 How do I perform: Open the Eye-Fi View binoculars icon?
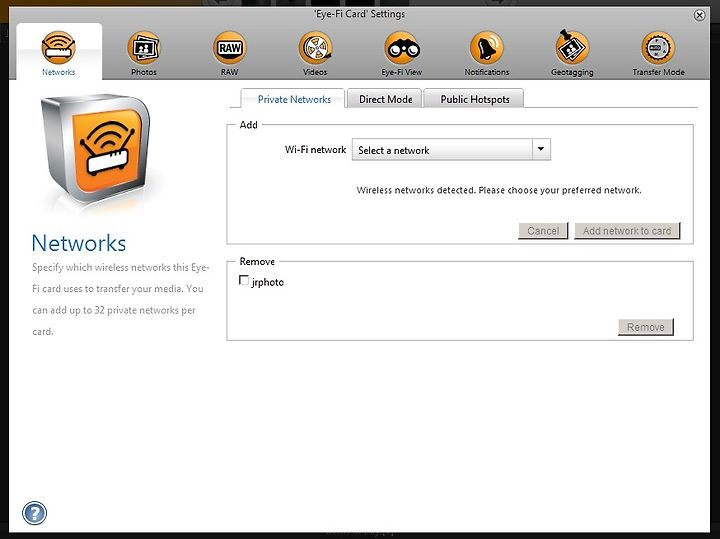point(401,48)
